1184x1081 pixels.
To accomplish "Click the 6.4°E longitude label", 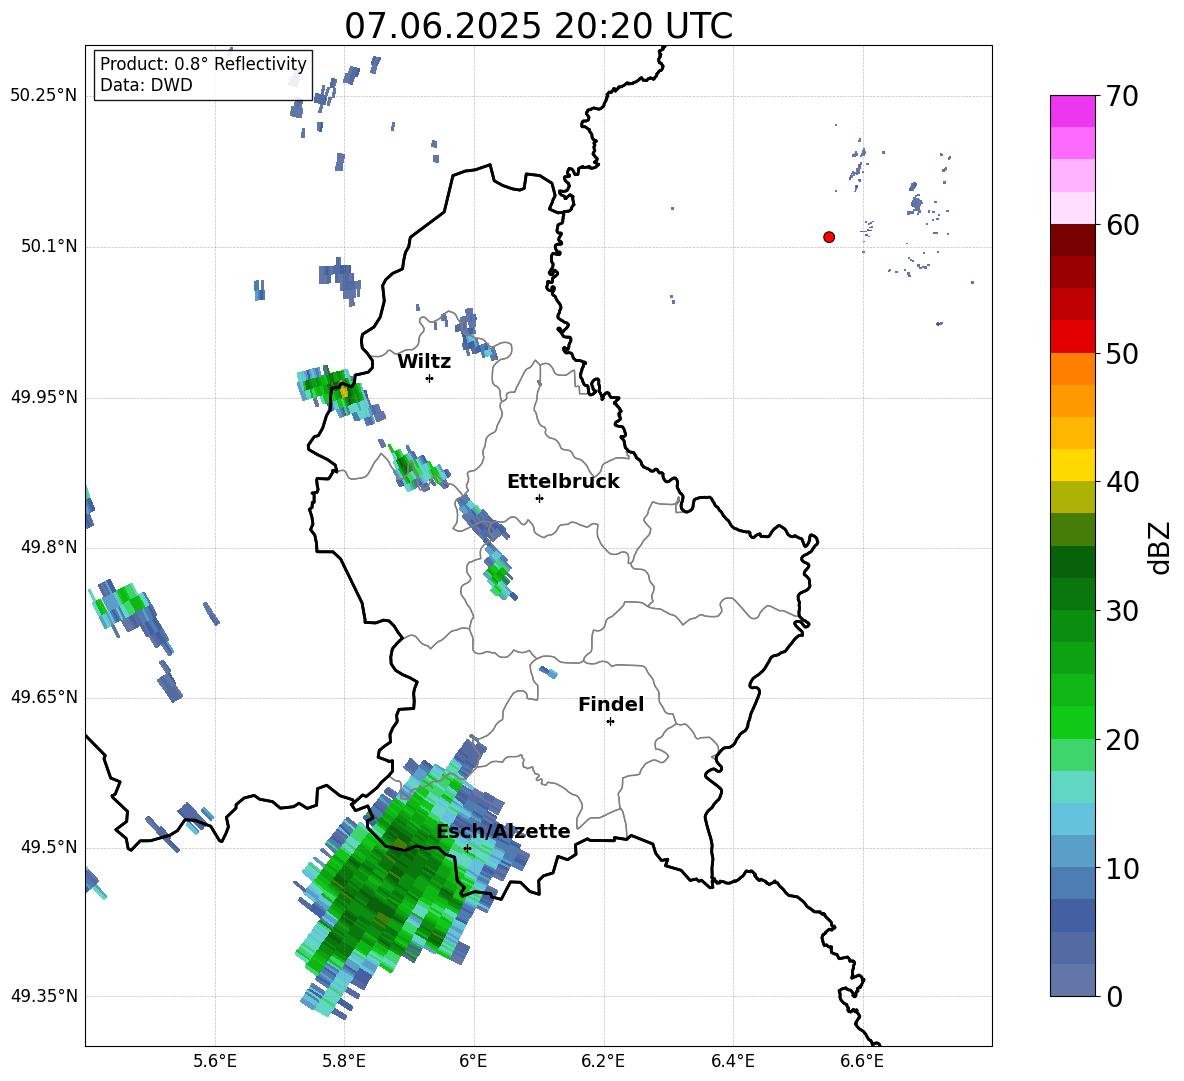I will [732, 1061].
